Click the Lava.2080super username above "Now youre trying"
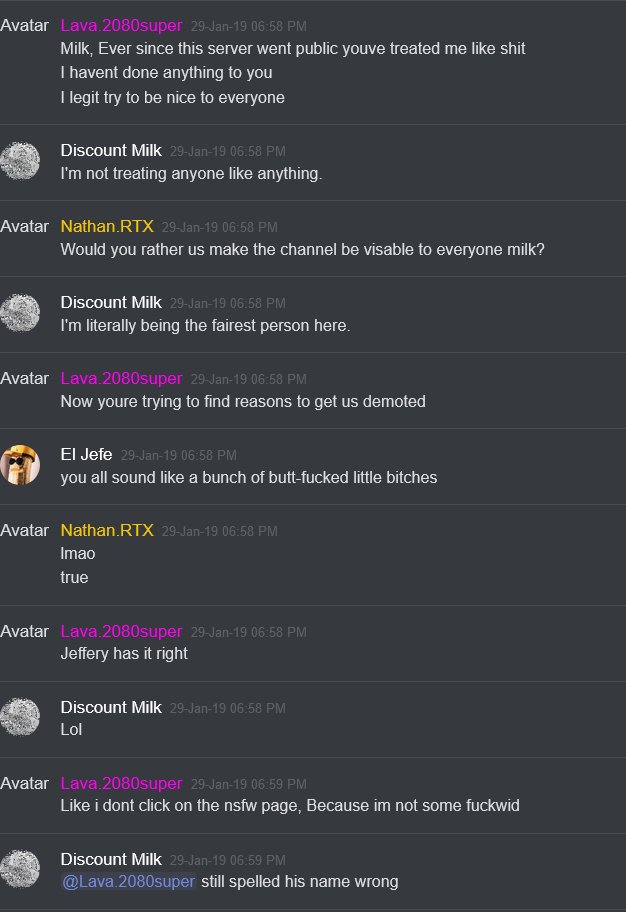 (122, 379)
